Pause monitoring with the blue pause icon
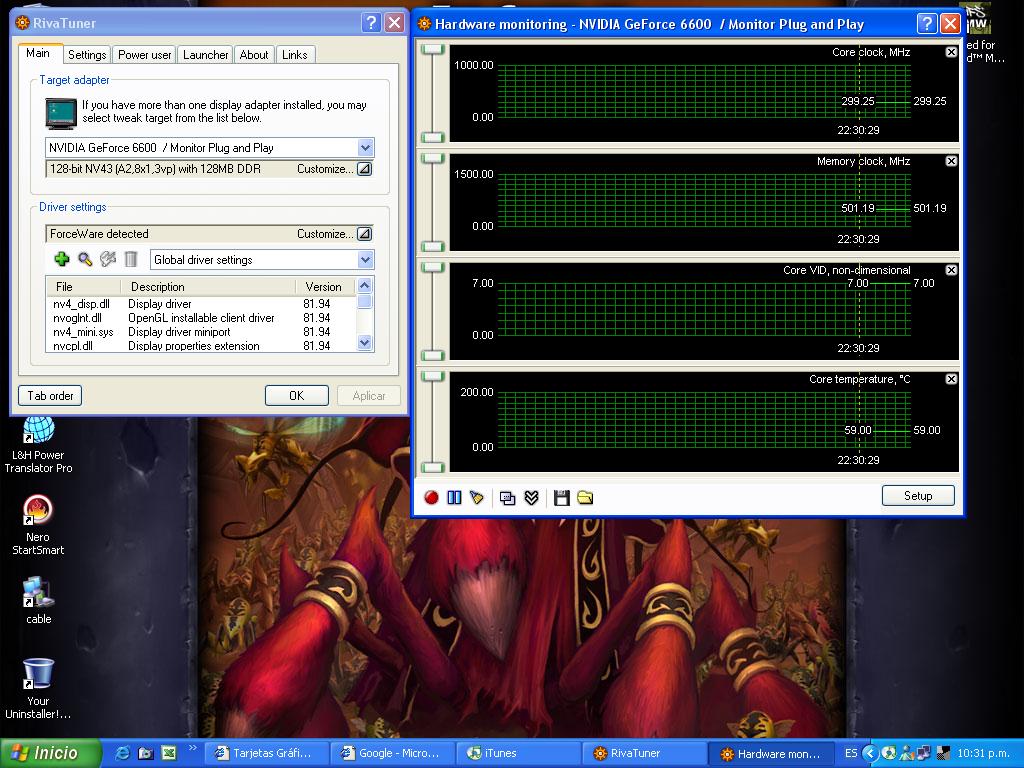This screenshot has height=768, width=1024. coord(454,497)
